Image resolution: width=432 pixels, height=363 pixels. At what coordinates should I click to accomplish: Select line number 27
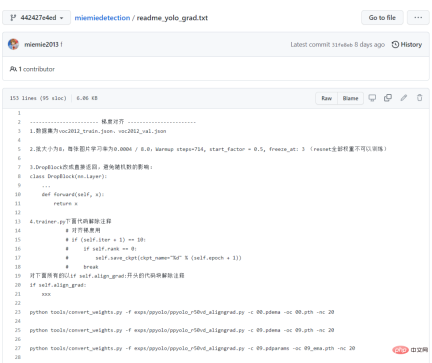pos(18,348)
